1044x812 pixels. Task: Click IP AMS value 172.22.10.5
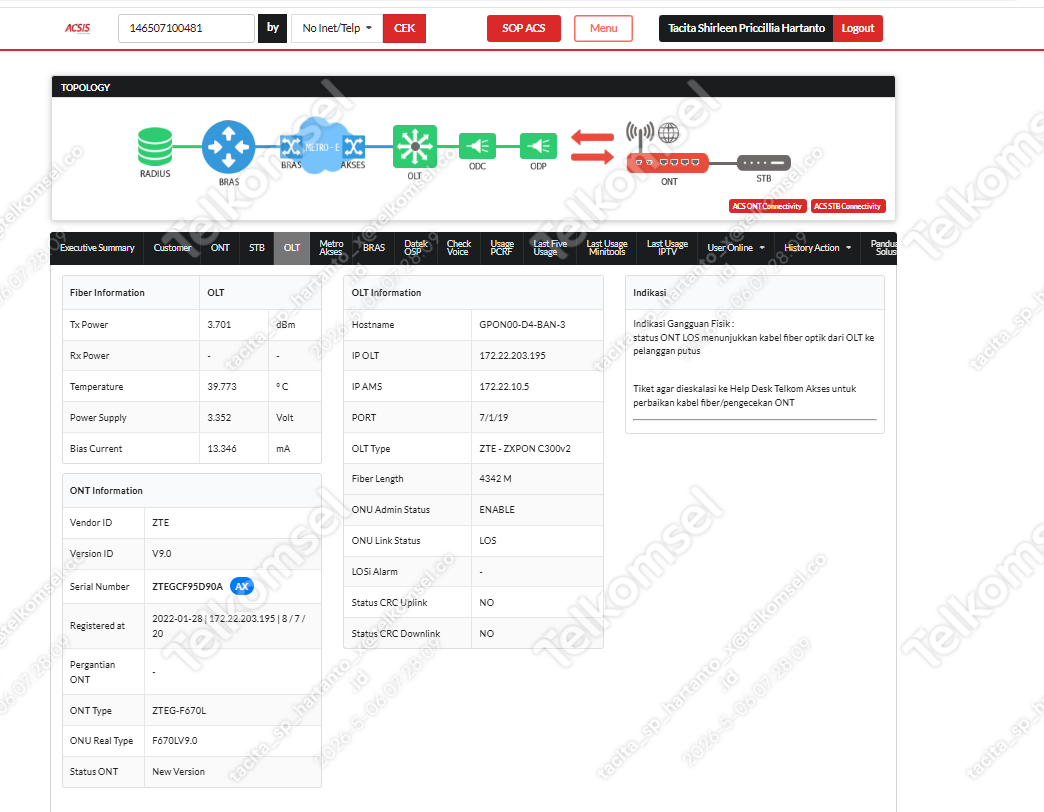coord(504,387)
